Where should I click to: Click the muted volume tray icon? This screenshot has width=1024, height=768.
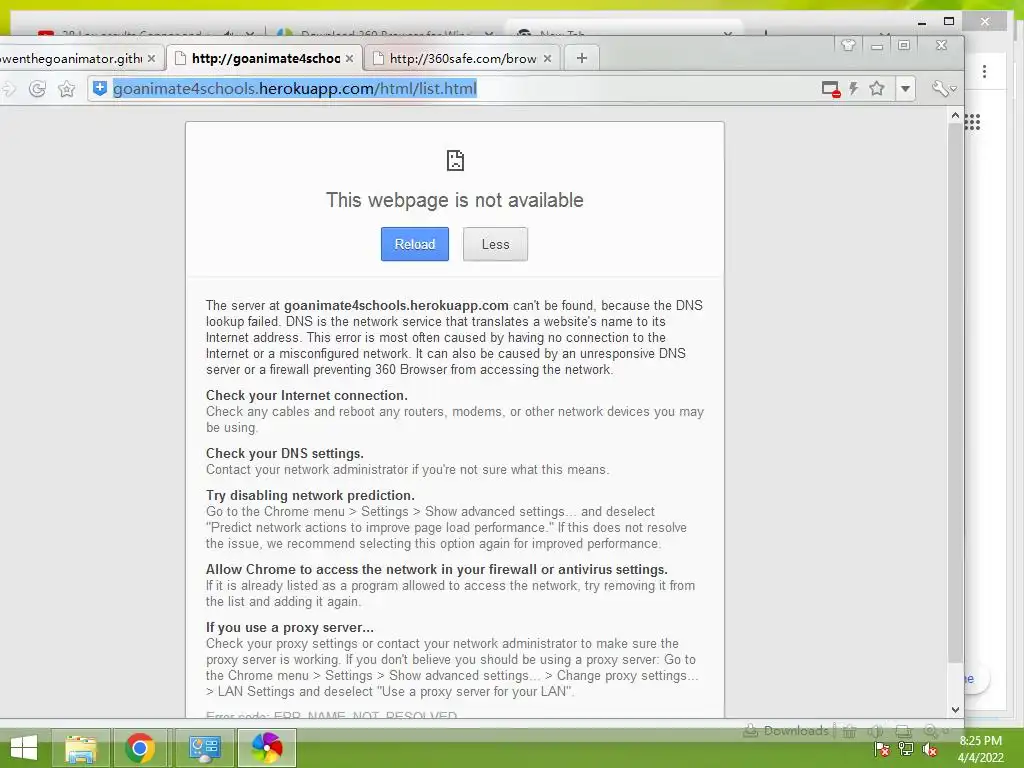click(x=930, y=750)
